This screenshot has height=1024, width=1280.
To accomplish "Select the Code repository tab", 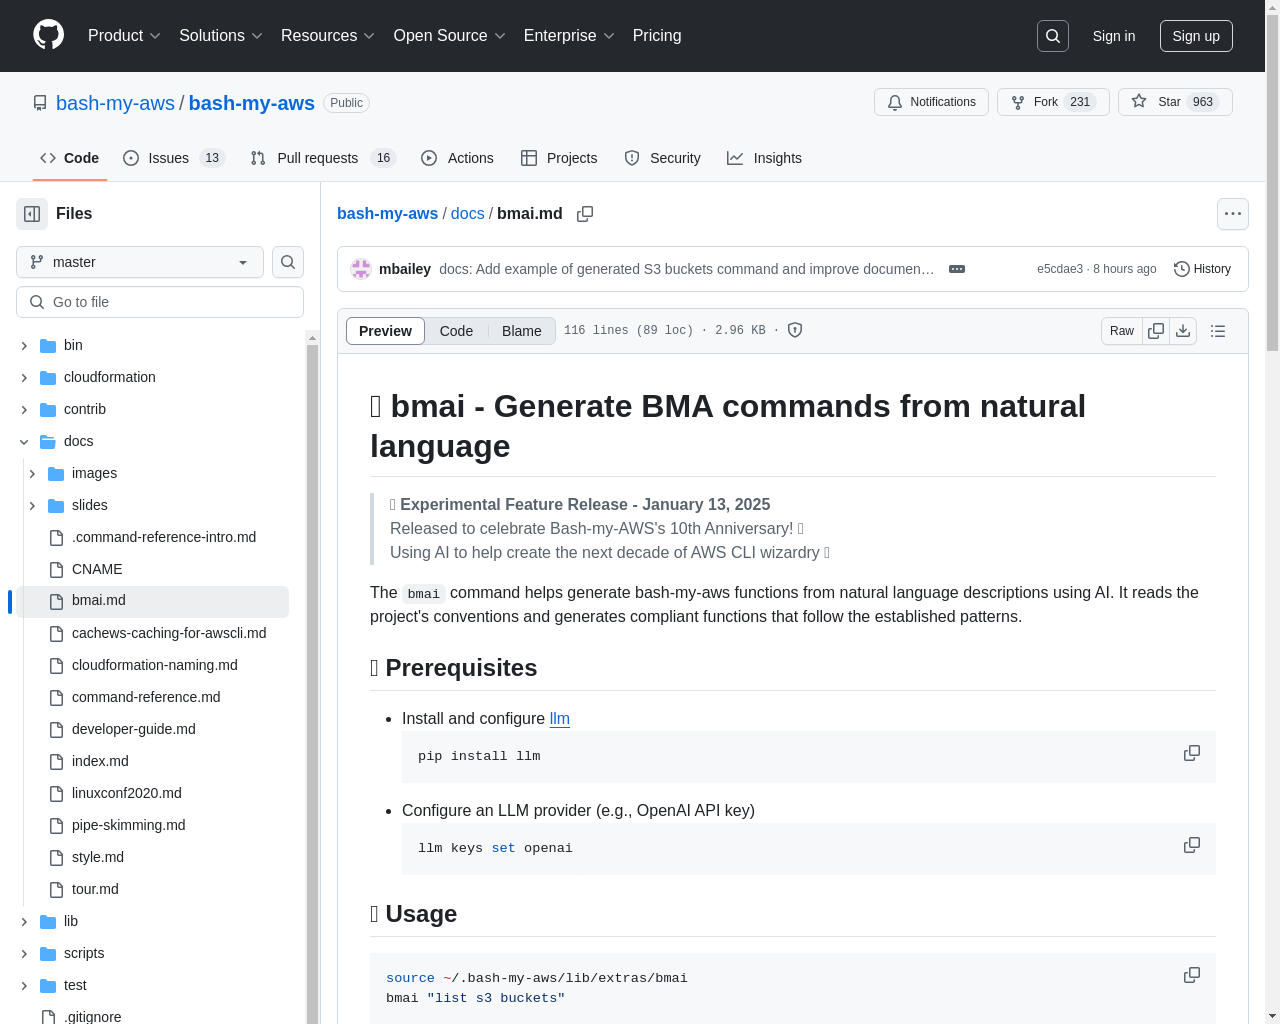I will [x=70, y=158].
